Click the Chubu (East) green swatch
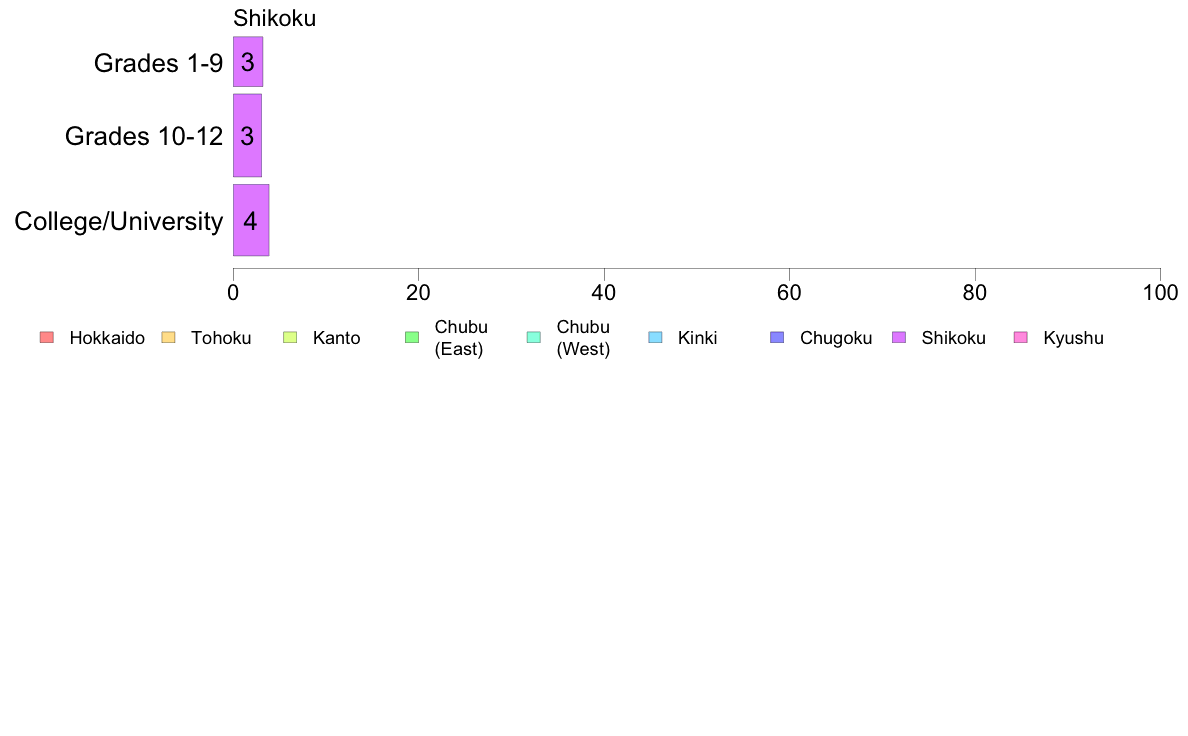This screenshot has width=1188, height=736. (412, 337)
